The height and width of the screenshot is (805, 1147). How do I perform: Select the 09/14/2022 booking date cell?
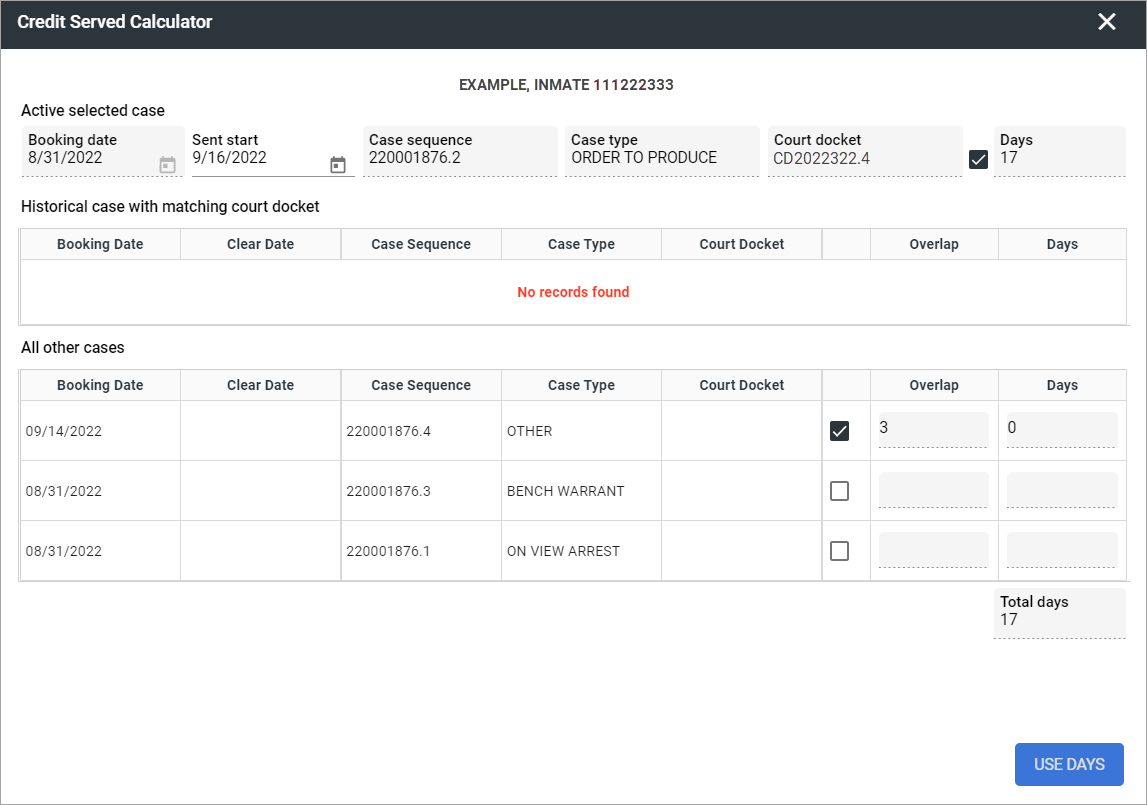tap(100, 431)
